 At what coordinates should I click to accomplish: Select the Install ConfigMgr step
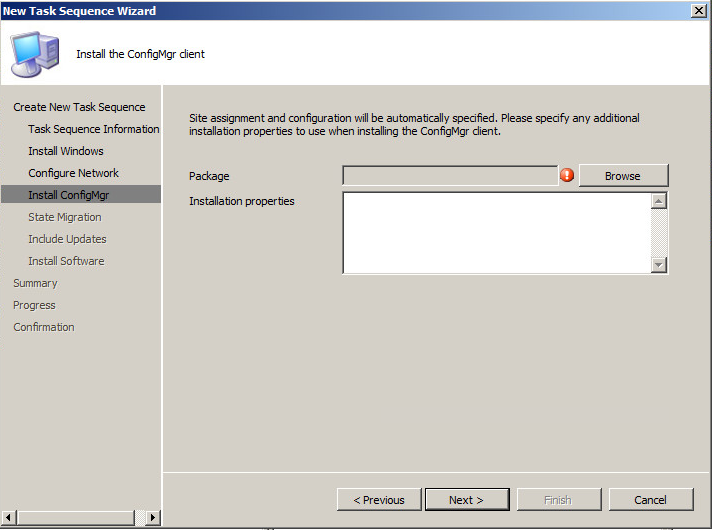(81, 194)
